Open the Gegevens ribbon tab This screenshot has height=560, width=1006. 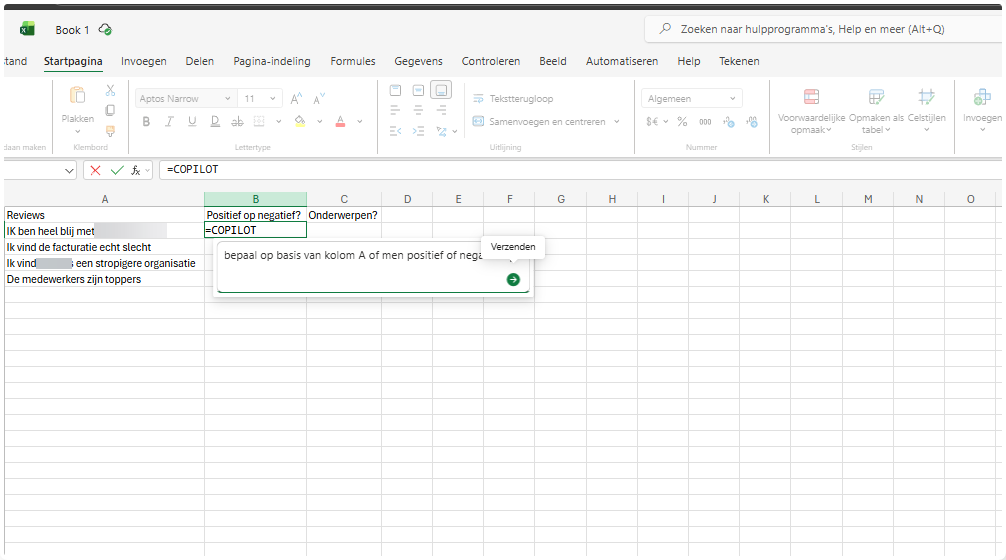[418, 61]
